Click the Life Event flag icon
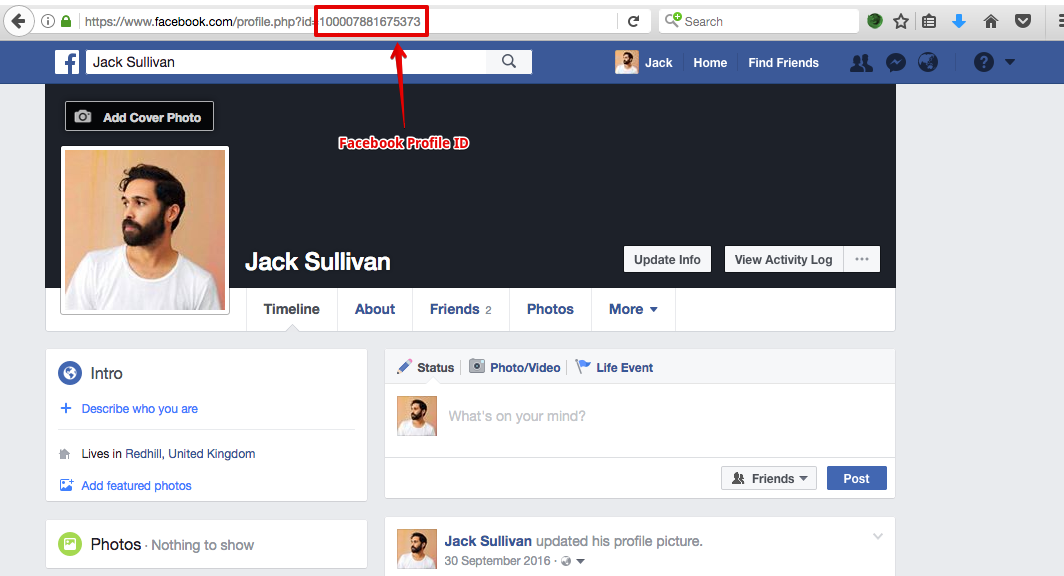Image resolution: width=1064 pixels, height=576 pixels. pyautogui.click(x=583, y=366)
